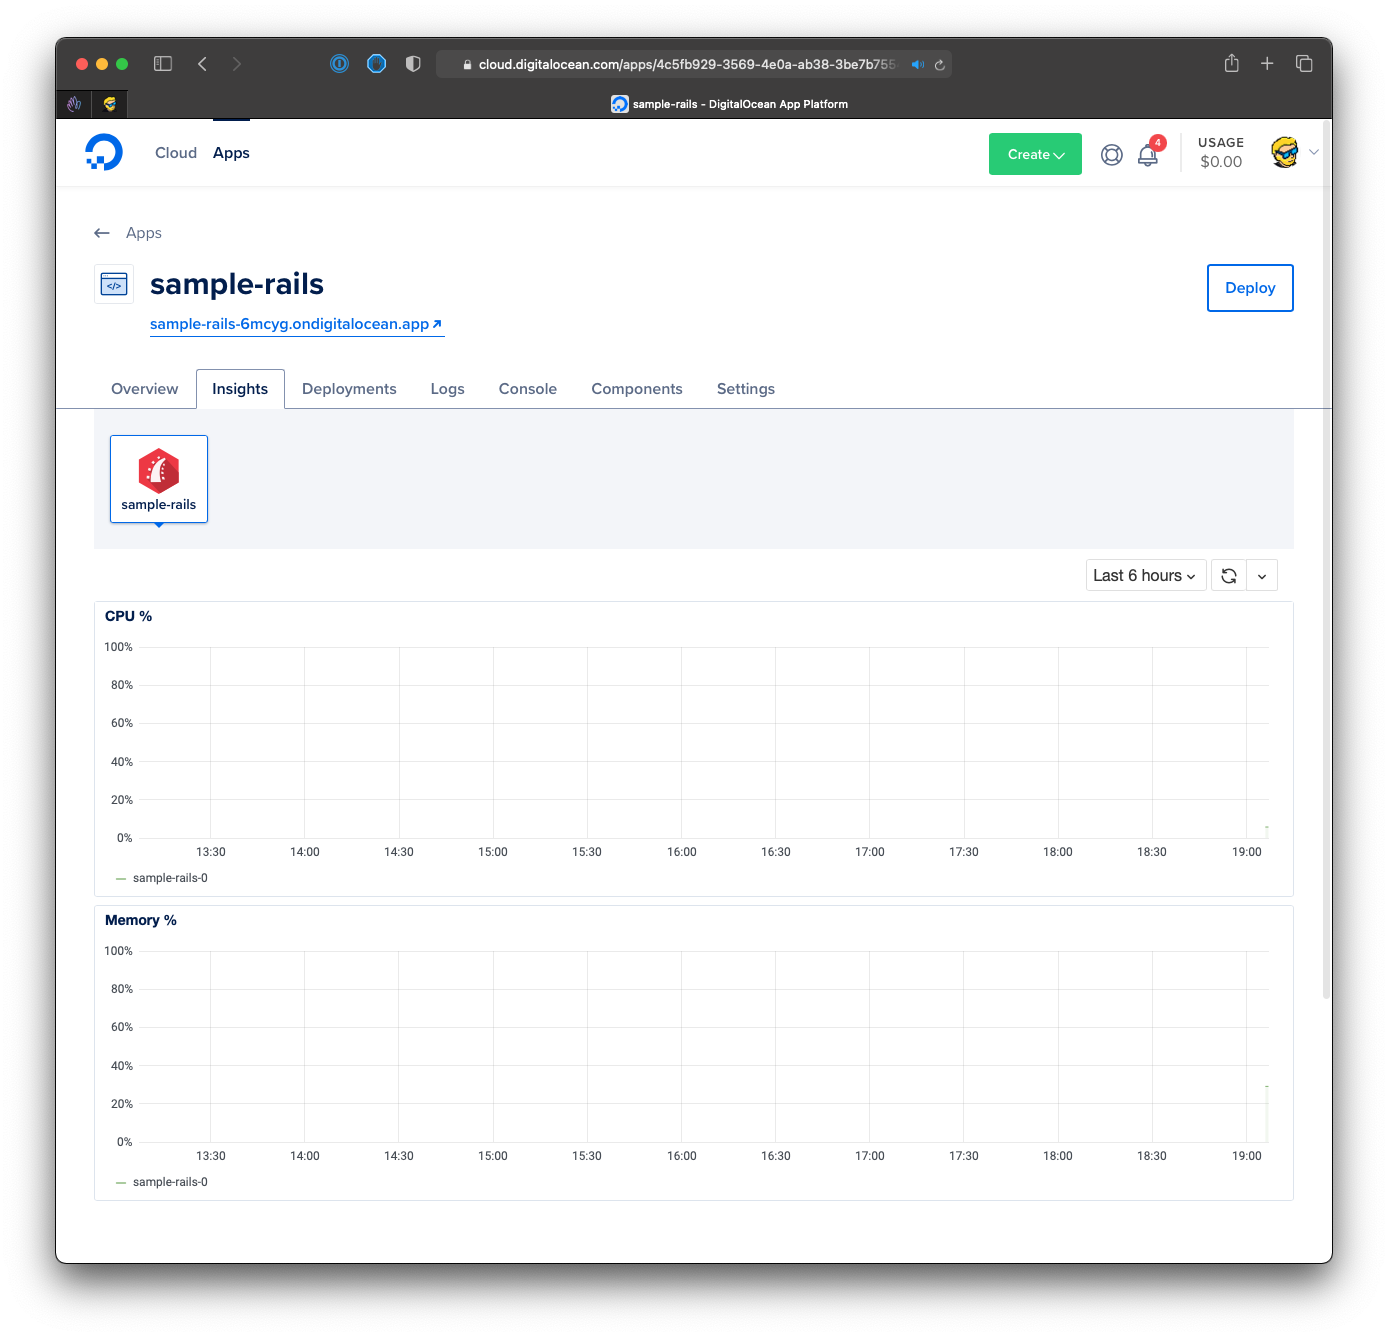Open the Logs tab
This screenshot has height=1337, width=1388.
click(447, 389)
